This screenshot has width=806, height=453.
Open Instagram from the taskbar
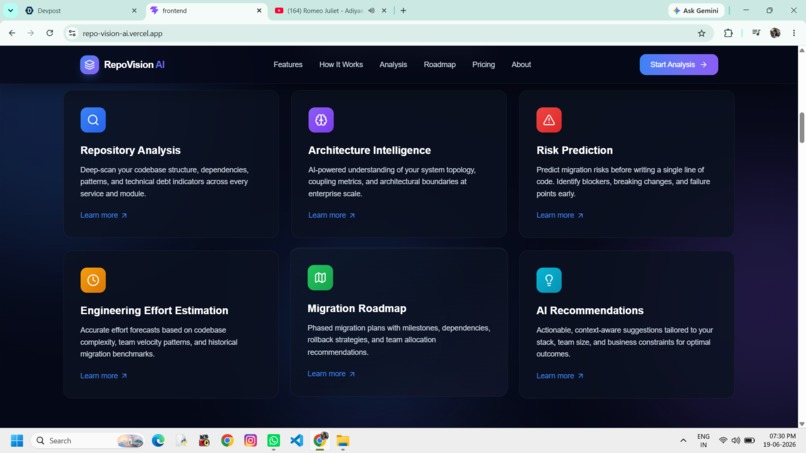(x=250, y=441)
